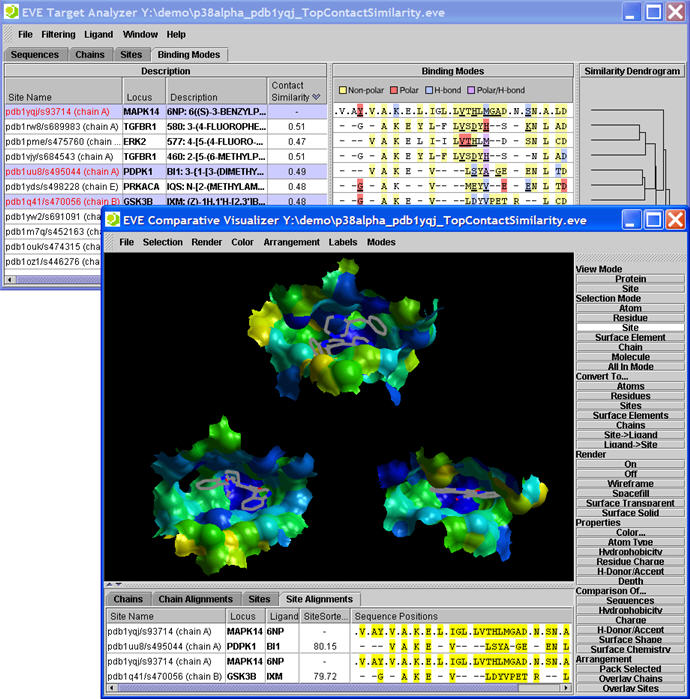Viewport: 690px width, 699px height.
Task: Open the Arrangement menu in Visualizer
Action: [292, 242]
